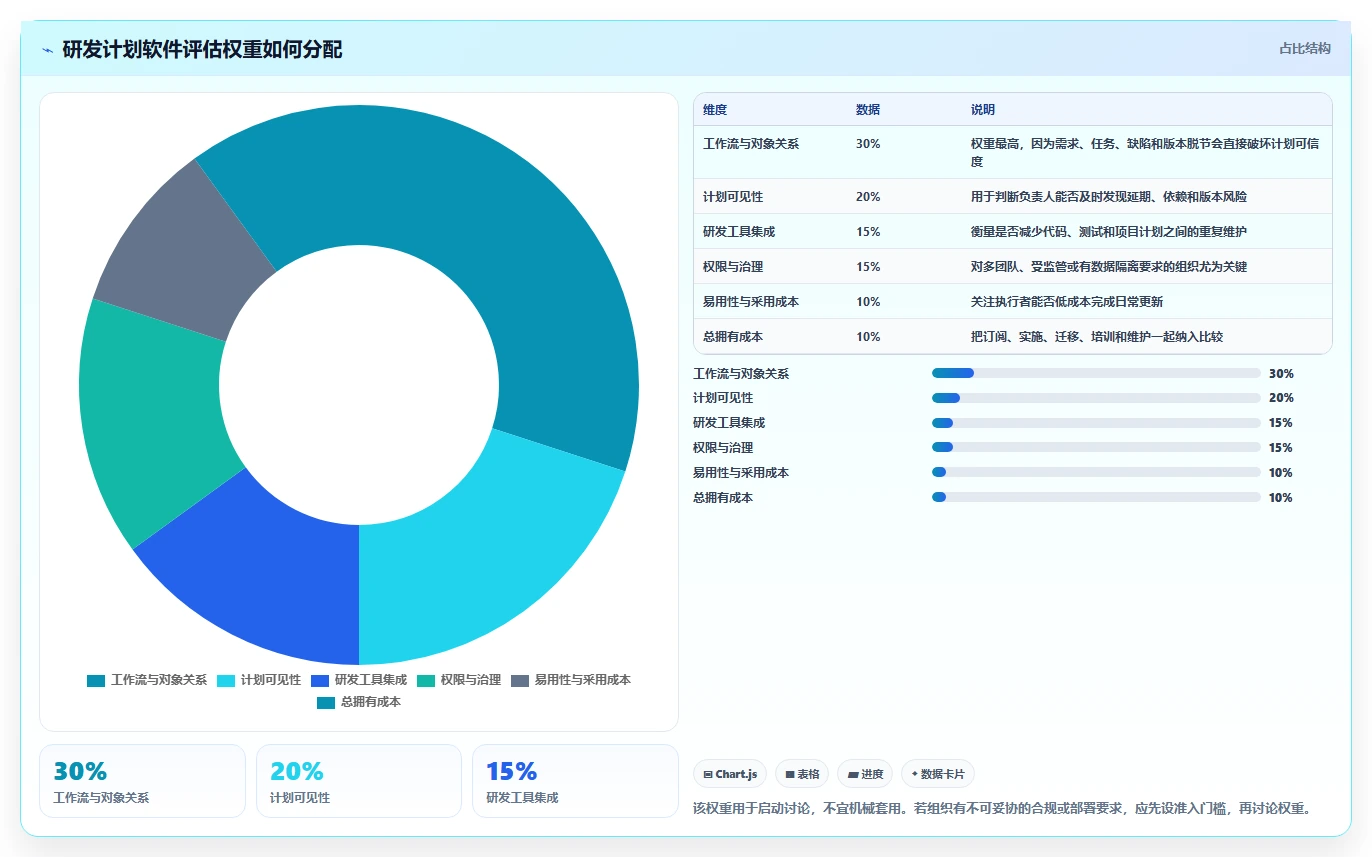
Task: Click the description starting with 权重最高
Action: (x=1145, y=153)
